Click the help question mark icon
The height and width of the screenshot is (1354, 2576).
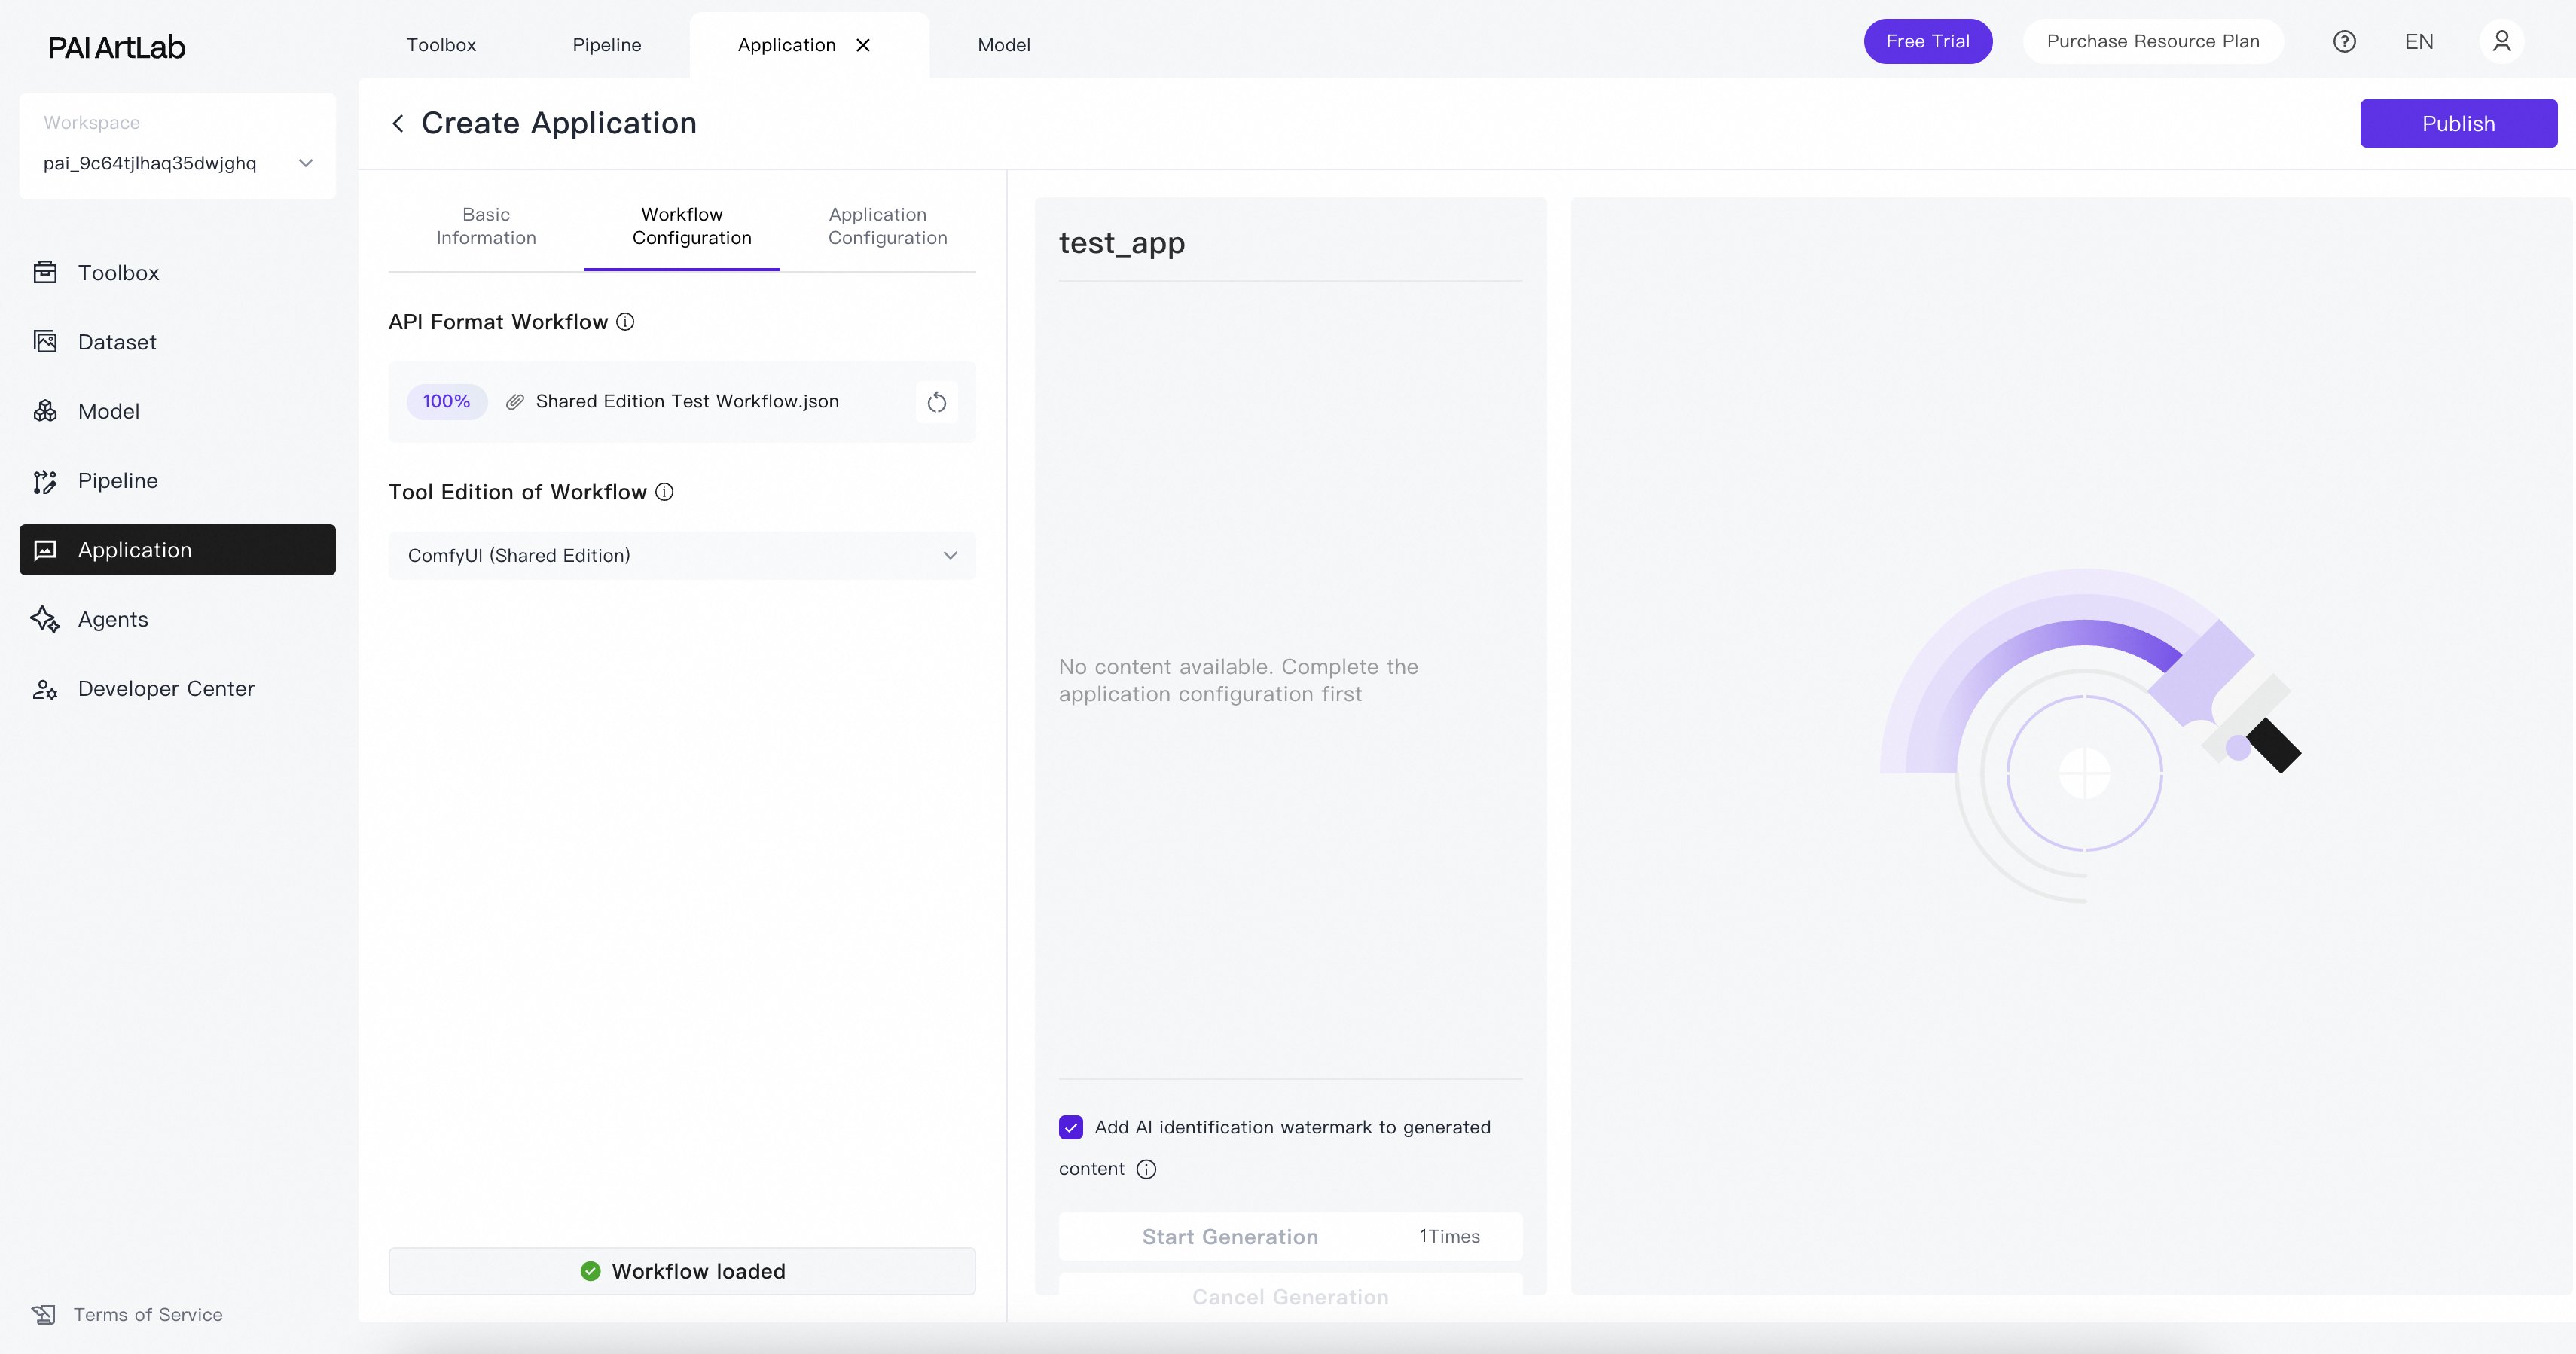(x=2344, y=42)
